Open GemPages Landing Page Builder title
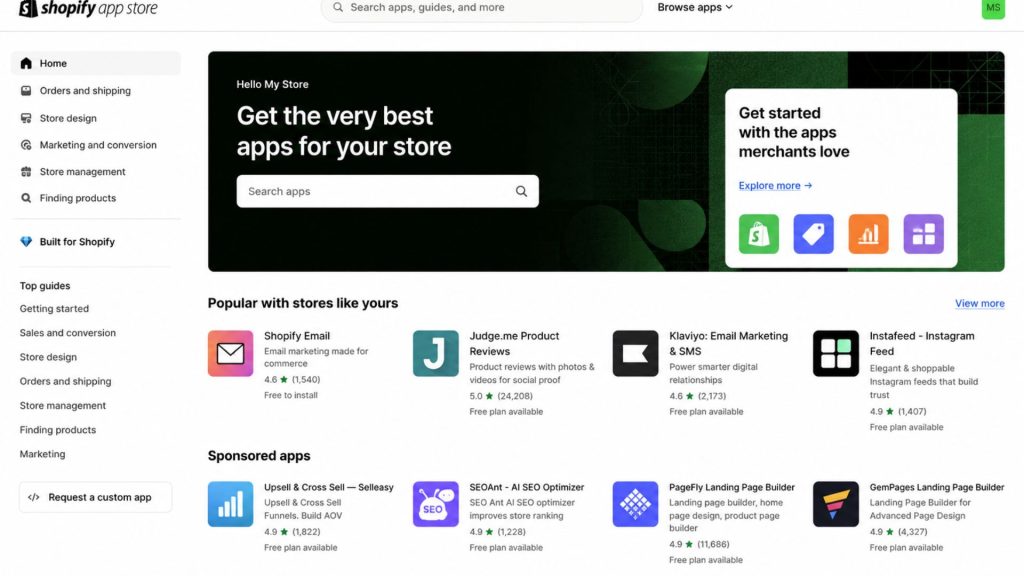This screenshot has height=576, width=1024. point(936,487)
